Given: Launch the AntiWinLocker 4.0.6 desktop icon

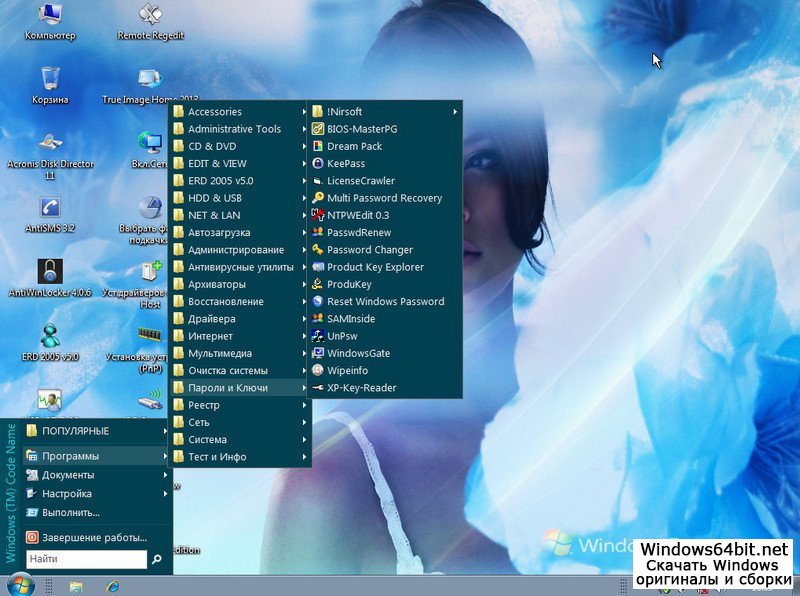Looking at the screenshot, I should coord(50,271).
